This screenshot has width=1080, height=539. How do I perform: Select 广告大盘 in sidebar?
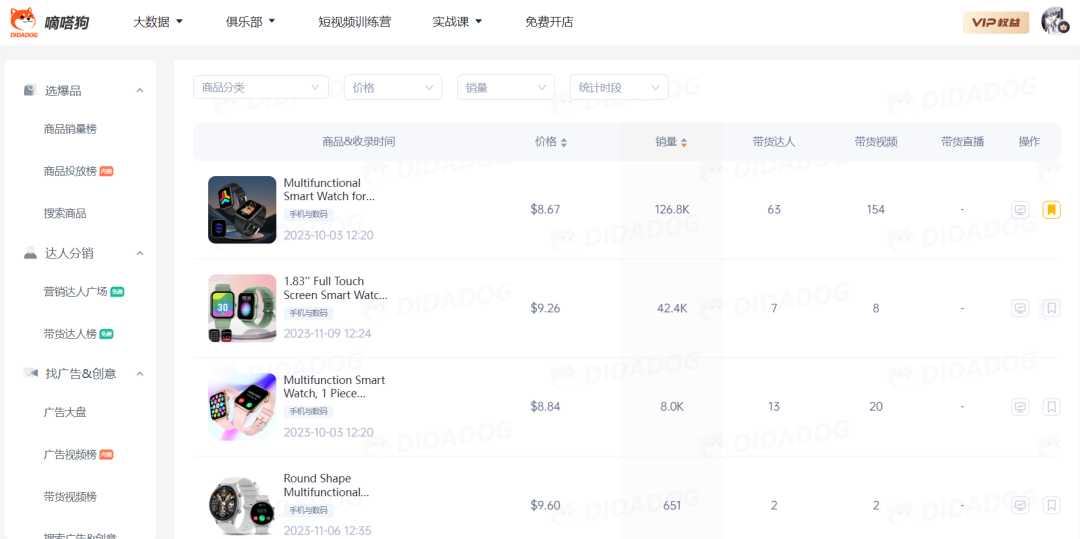[x=65, y=412]
